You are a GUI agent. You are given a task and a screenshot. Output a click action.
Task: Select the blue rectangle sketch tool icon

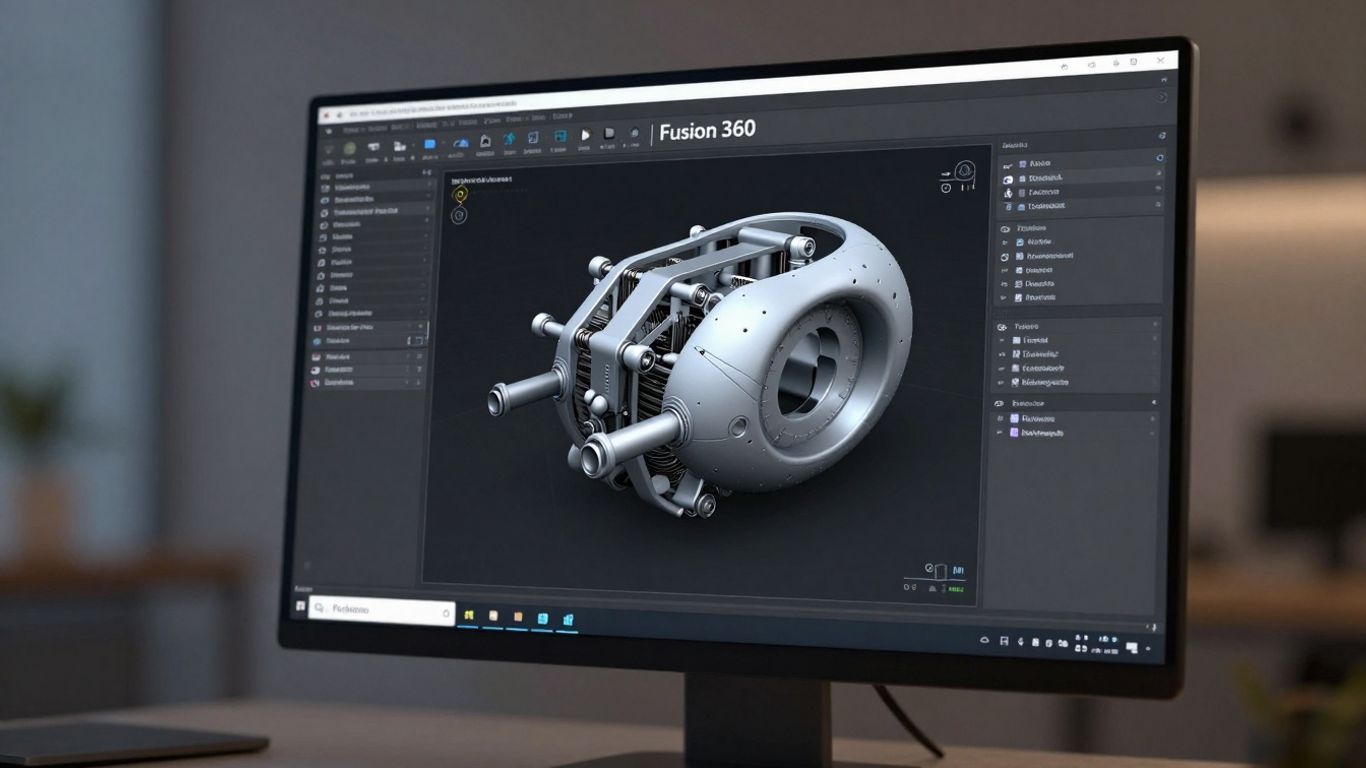(x=429, y=144)
